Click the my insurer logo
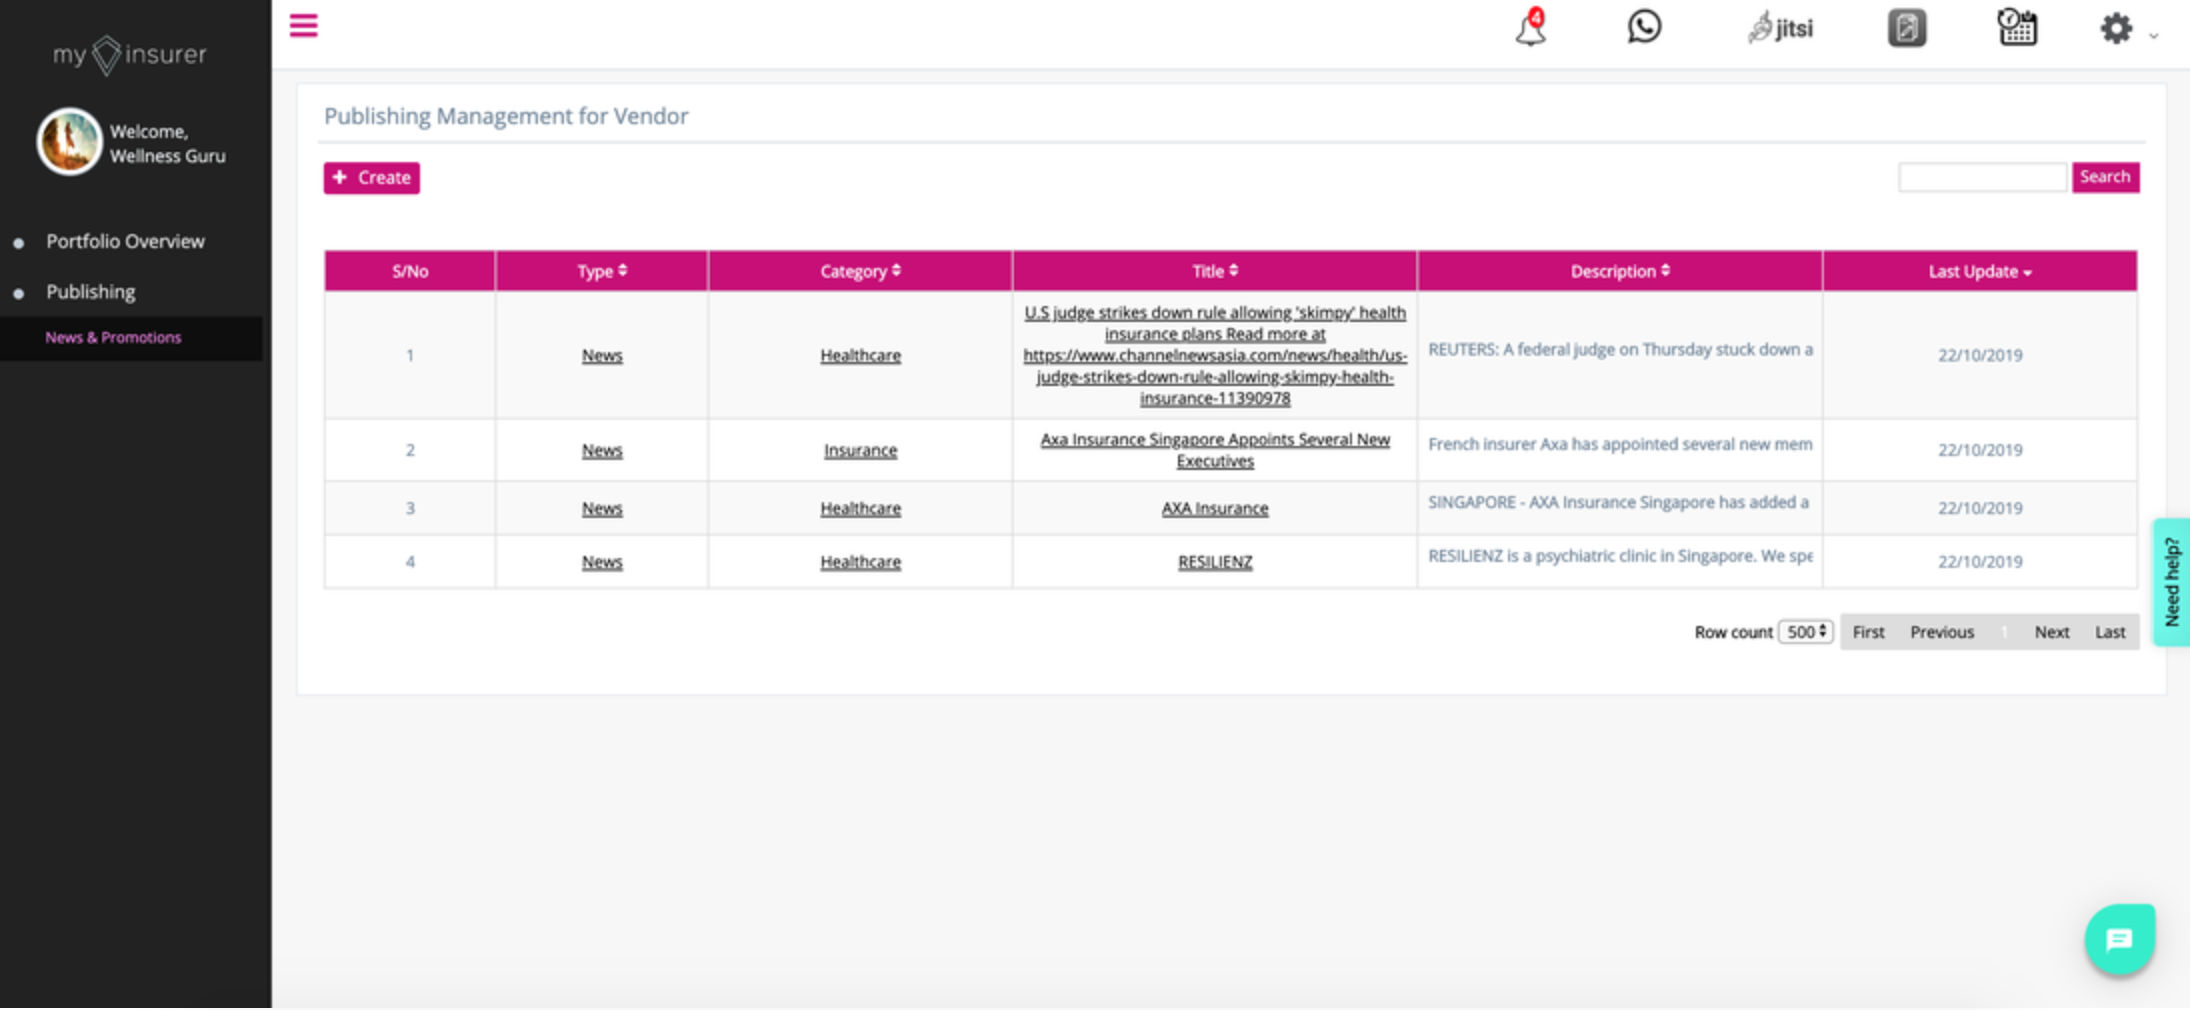Viewport: 2190px width, 1010px height. coord(130,55)
